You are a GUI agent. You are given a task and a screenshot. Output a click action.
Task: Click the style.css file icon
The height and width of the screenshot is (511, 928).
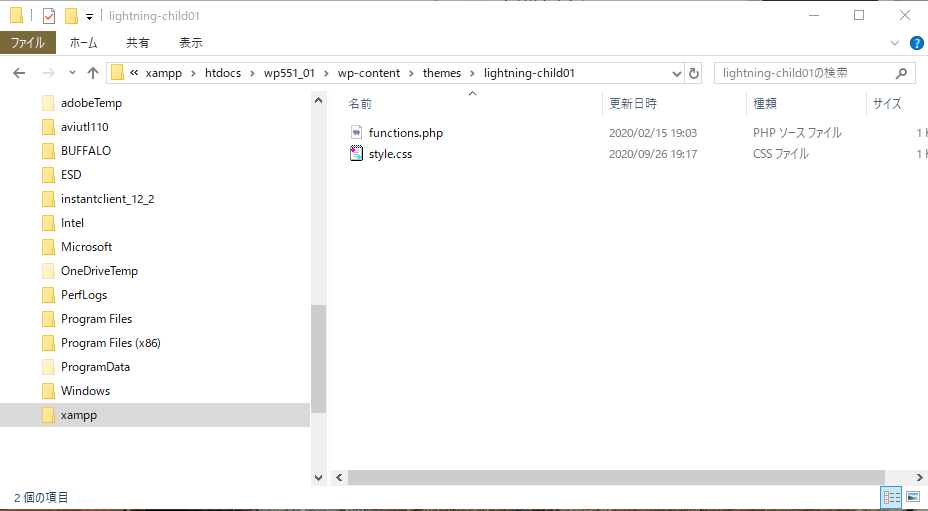point(355,154)
